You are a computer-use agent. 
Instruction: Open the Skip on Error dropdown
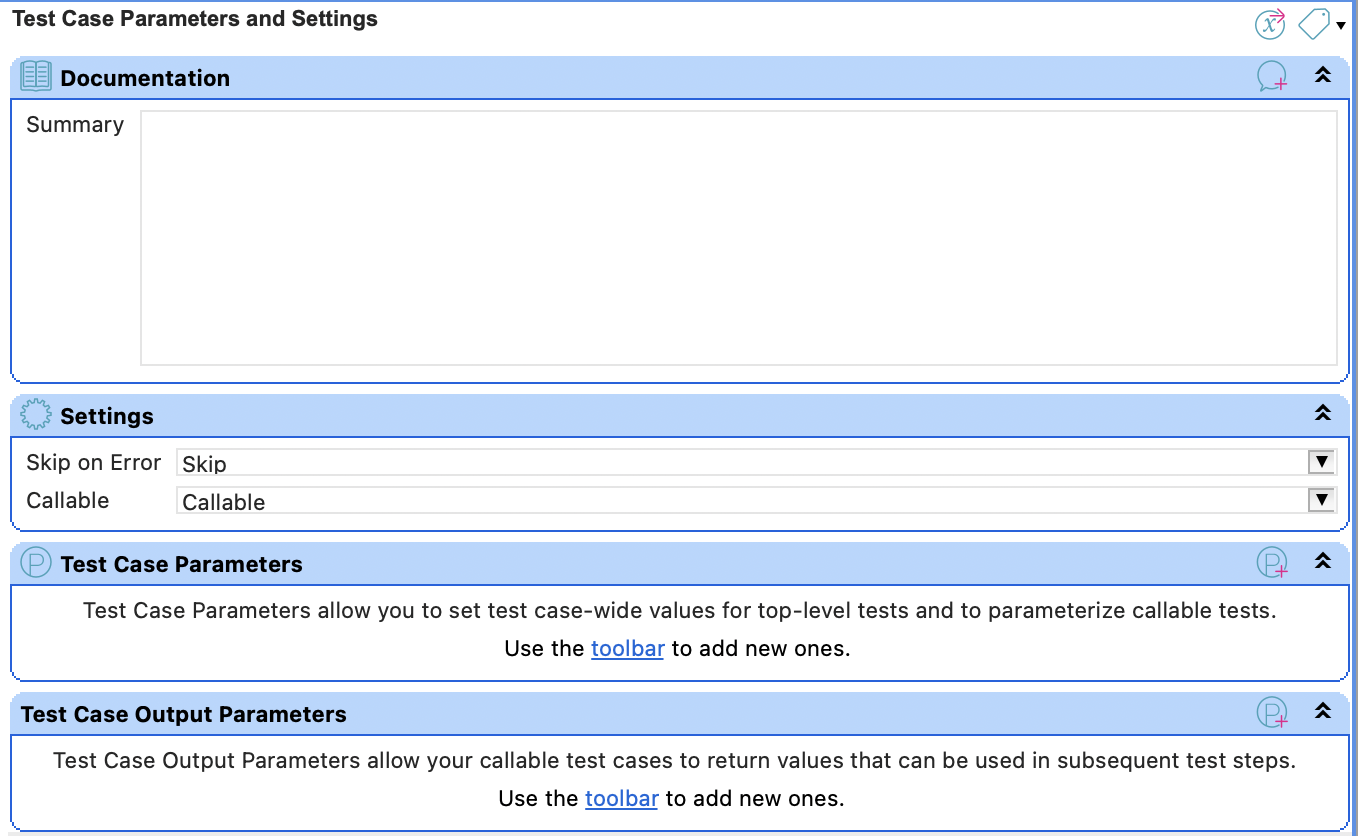pyautogui.click(x=1322, y=462)
